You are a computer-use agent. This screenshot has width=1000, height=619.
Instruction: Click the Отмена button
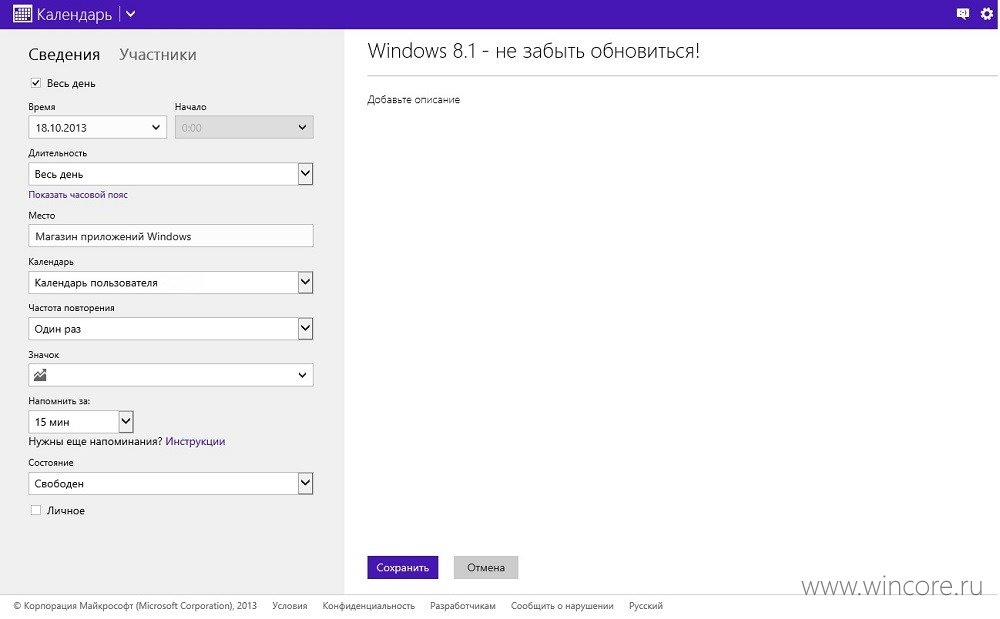(x=486, y=567)
